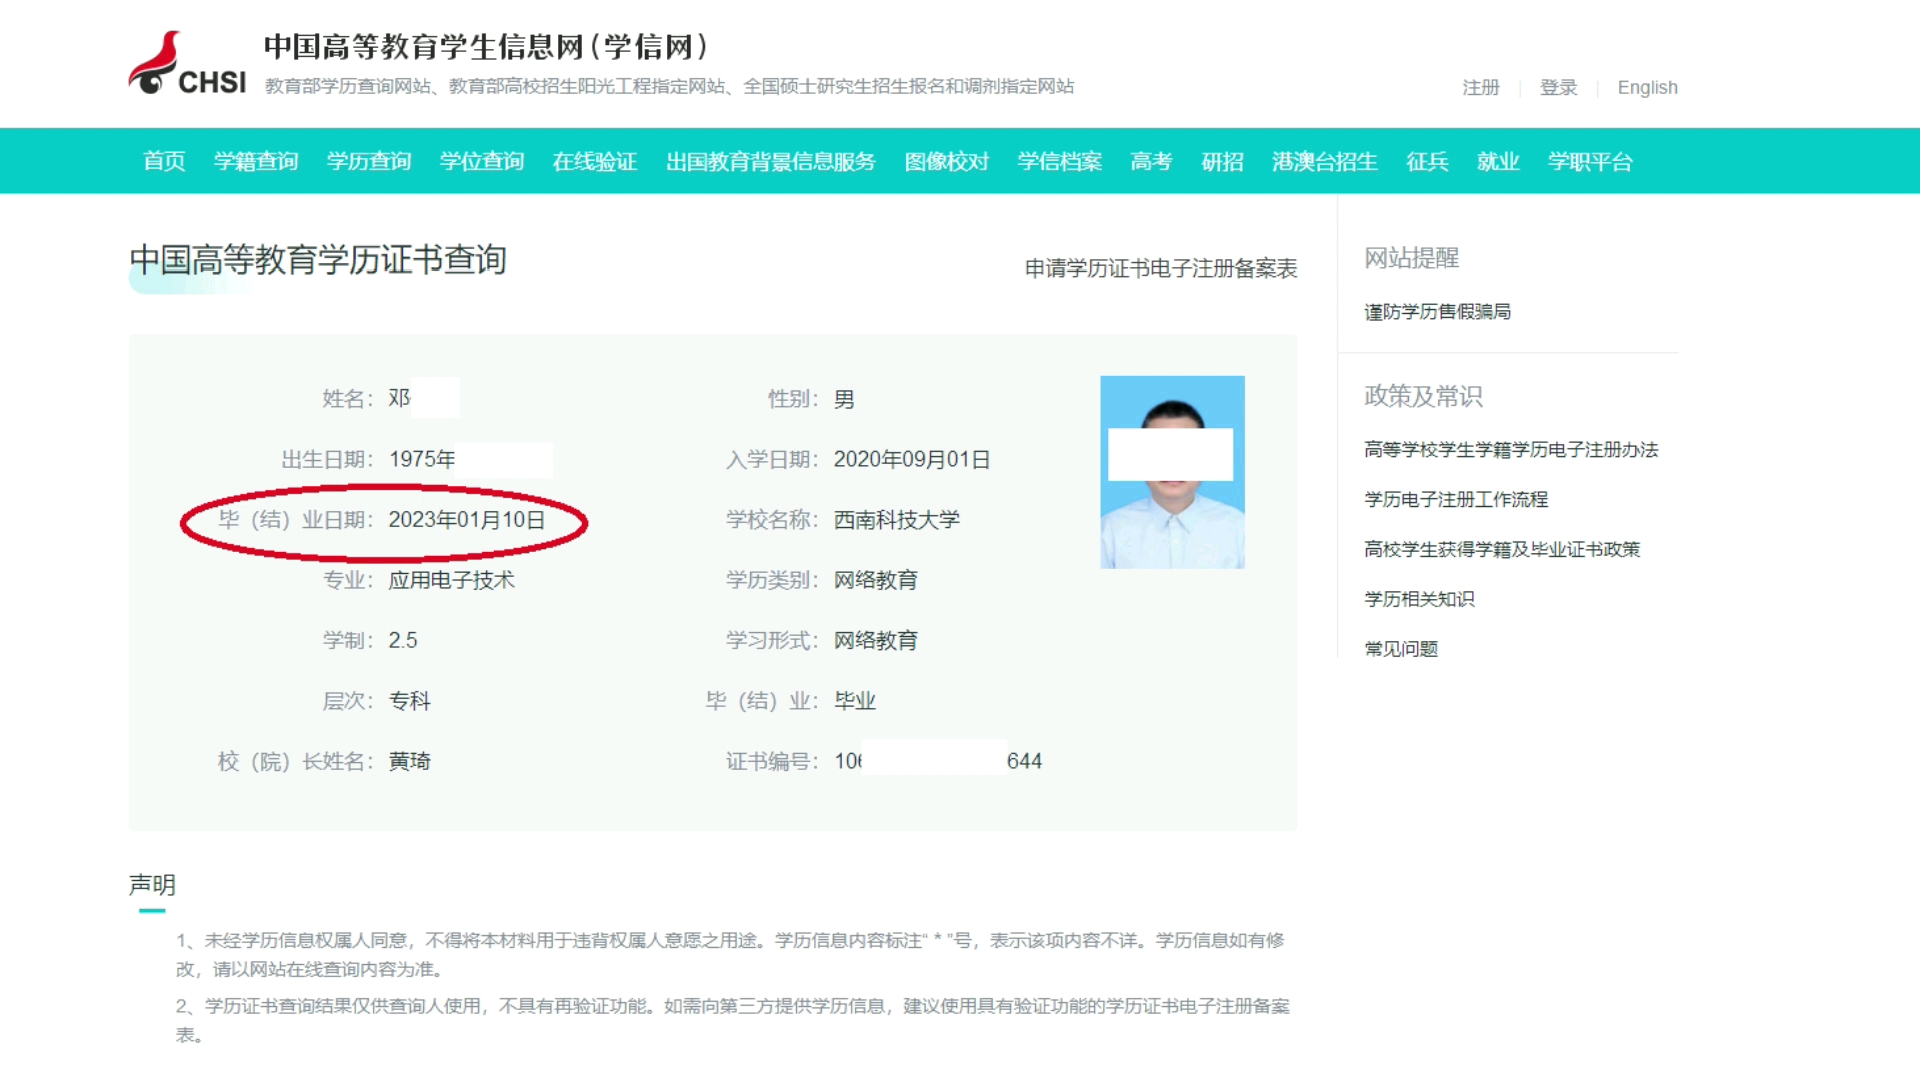Open 研招 navigation item

(x=1222, y=161)
